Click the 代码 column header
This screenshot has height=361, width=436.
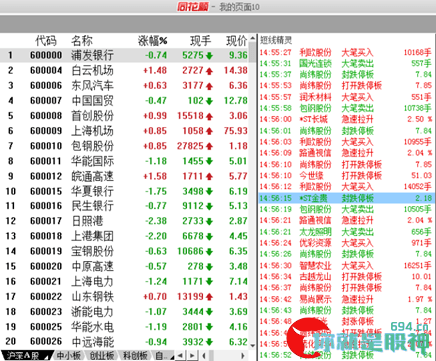pyautogui.click(x=46, y=41)
